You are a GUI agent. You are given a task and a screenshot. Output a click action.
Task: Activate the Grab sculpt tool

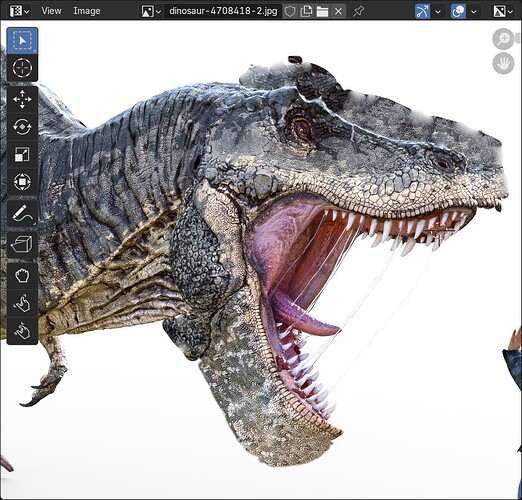[22, 276]
